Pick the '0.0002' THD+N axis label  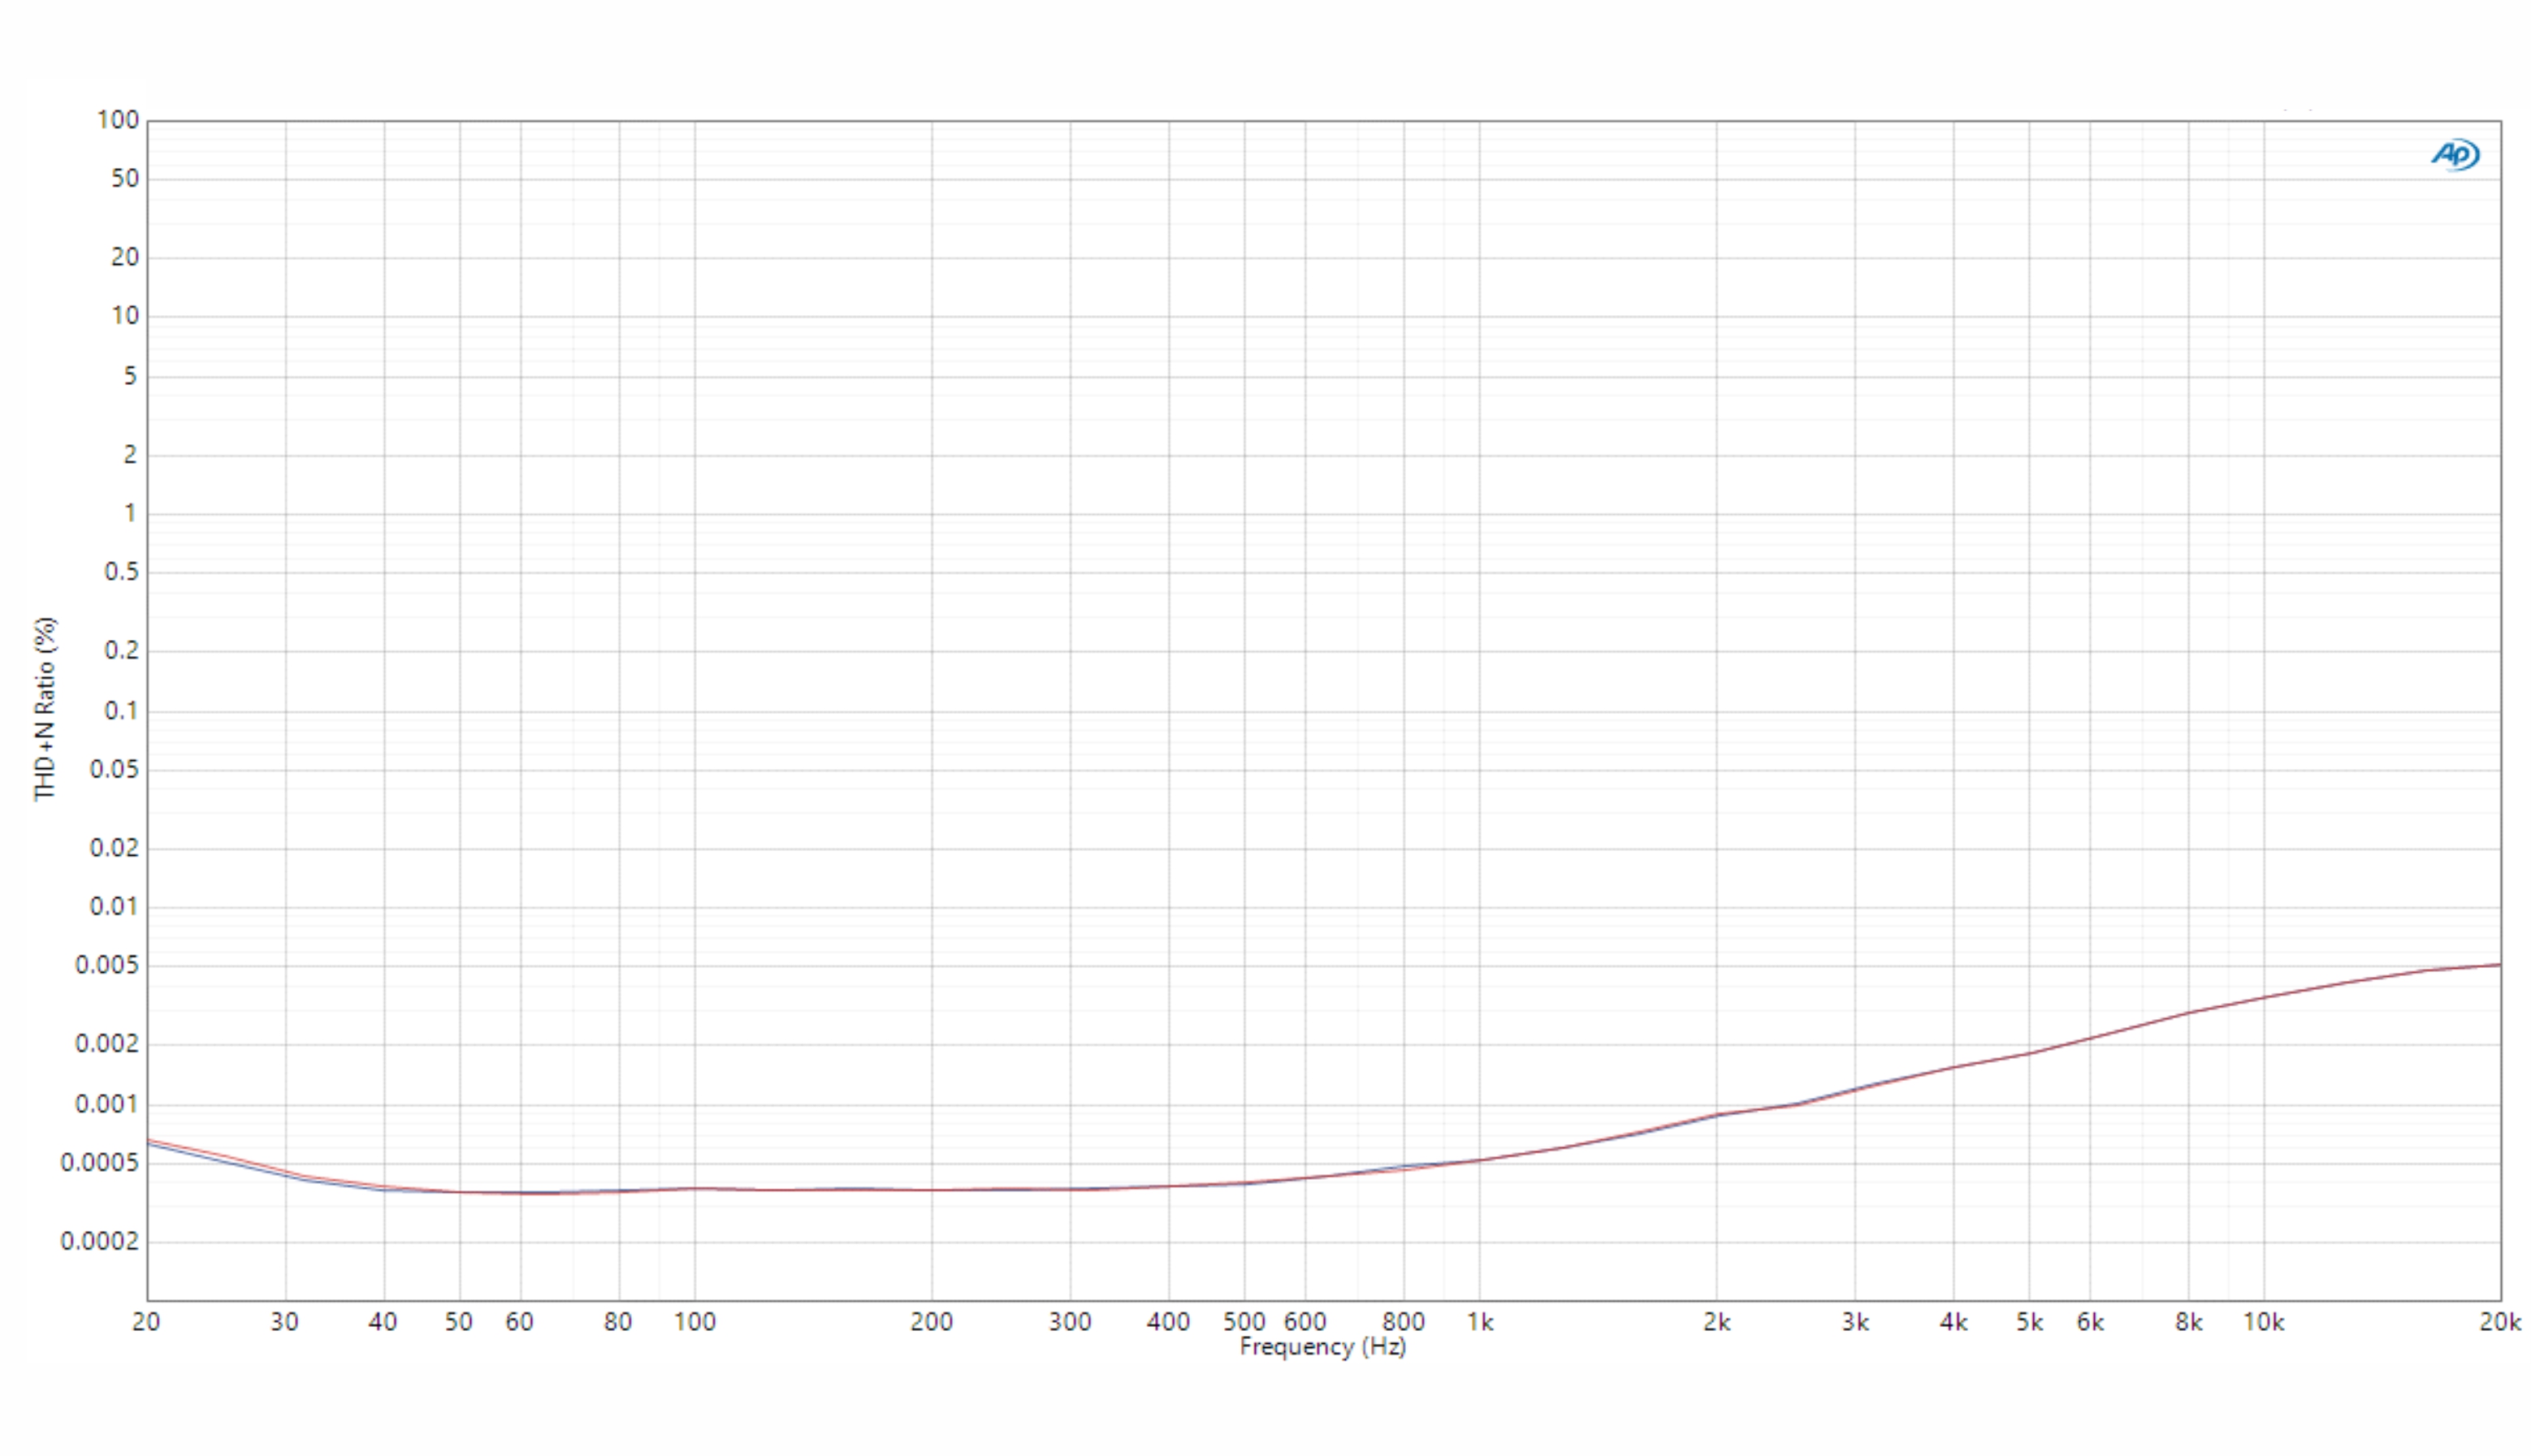(100, 1242)
